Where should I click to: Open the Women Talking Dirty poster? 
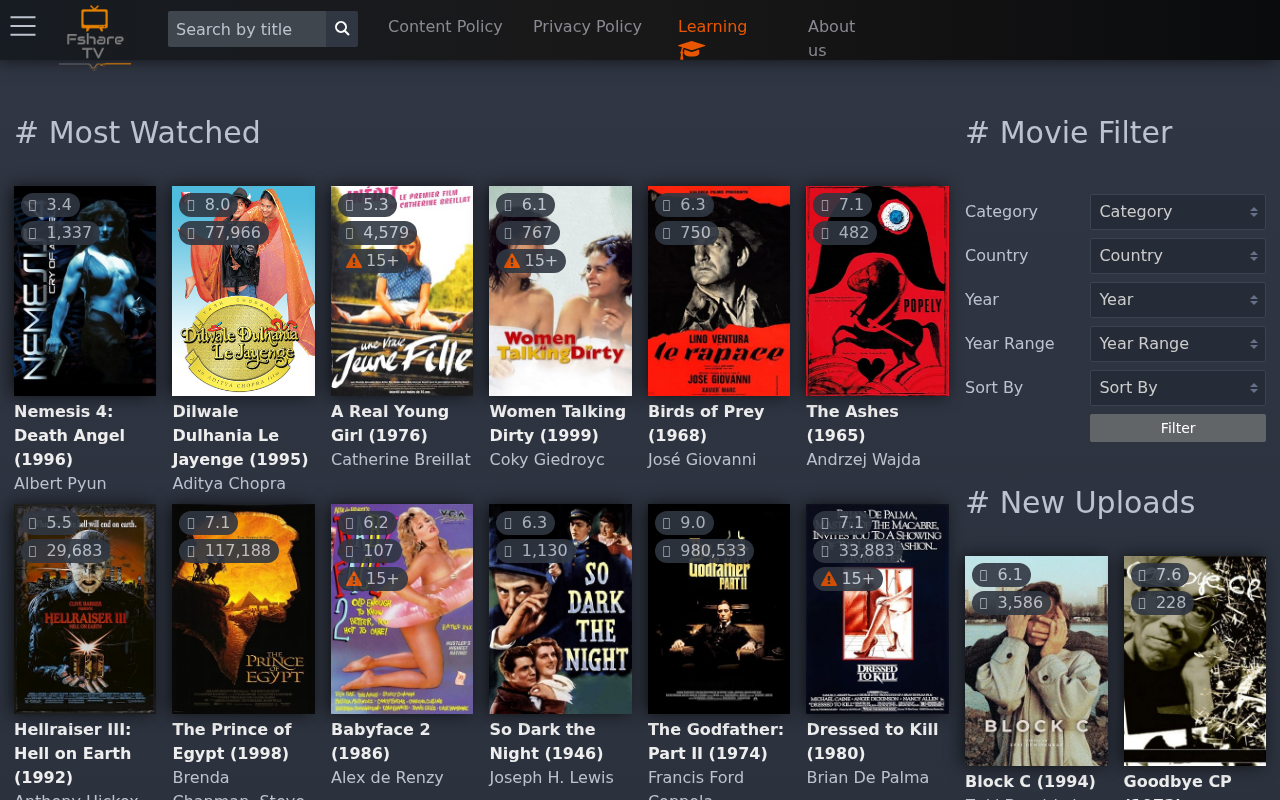click(x=560, y=291)
